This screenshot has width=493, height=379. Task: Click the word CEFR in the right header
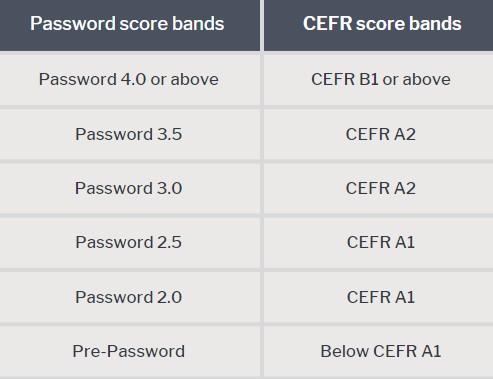coord(327,24)
